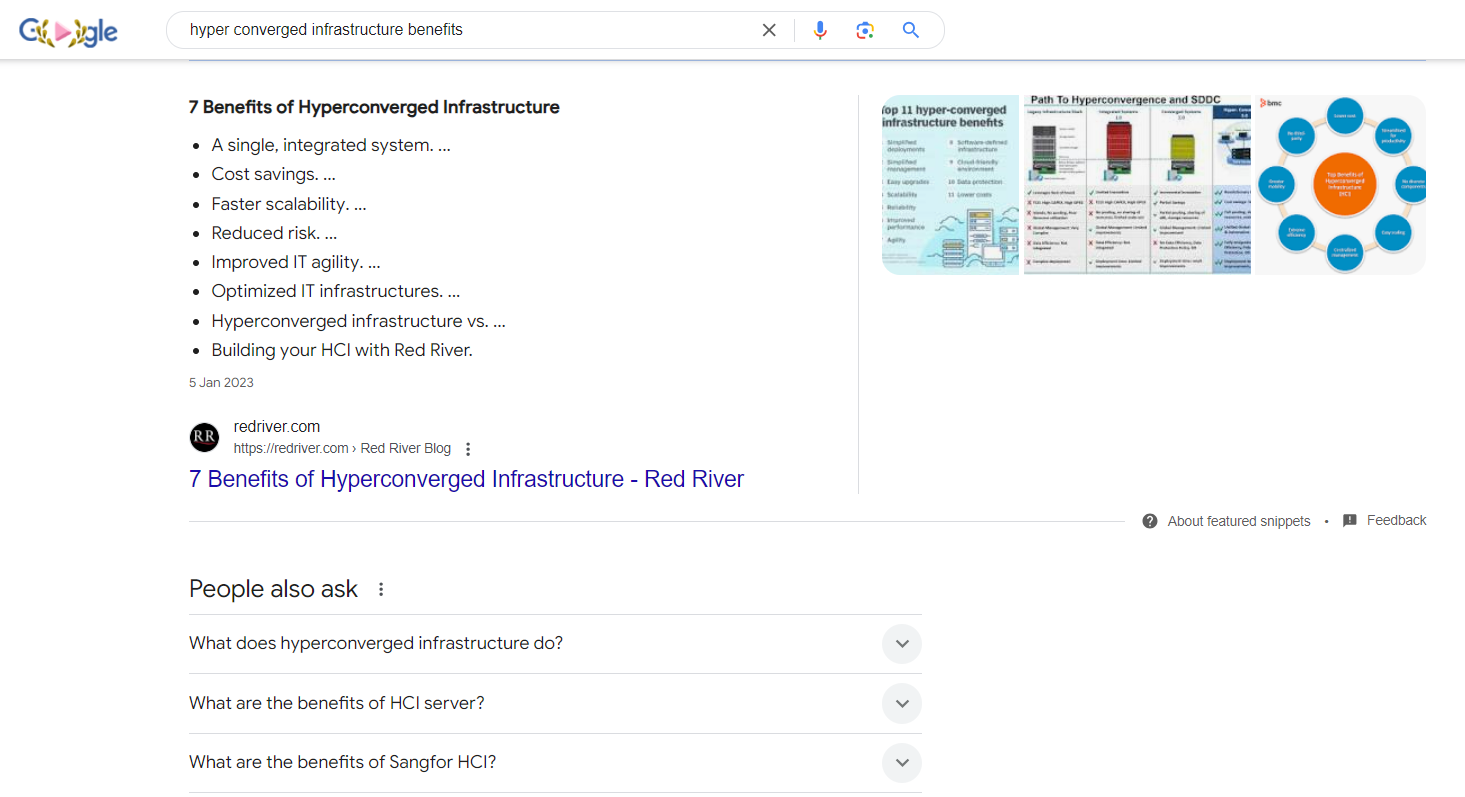Open the three-dot menu beside Red River Blog
The width and height of the screenshot is (1465, 797).
click(468, 449)
